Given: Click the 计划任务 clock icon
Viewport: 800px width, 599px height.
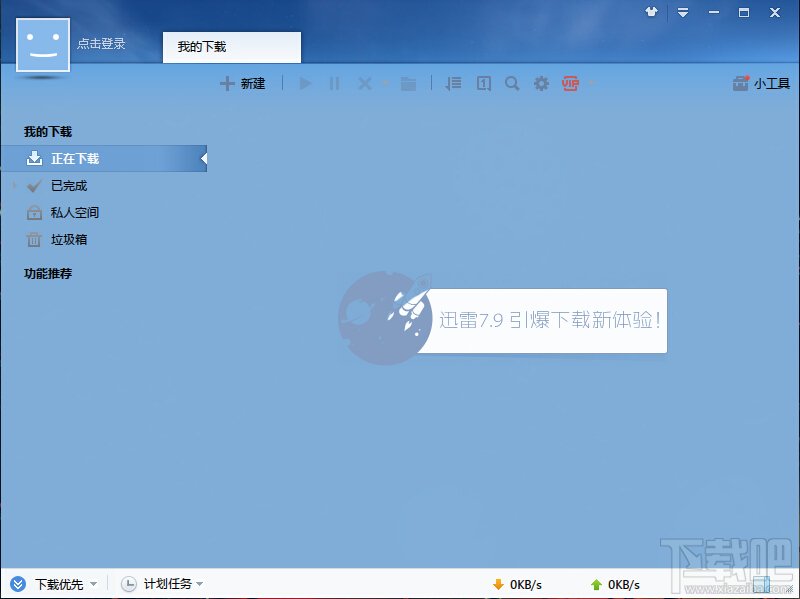Looking at the screenshot, I should (129, 584).
